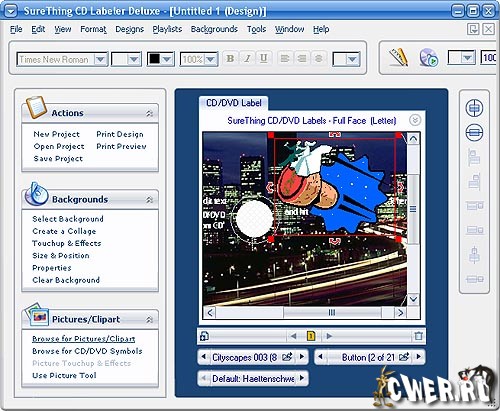Open the dropdown after alignment buttons
Image resolution: width=500 pixels, height=411 pixels.
[353, 59]
